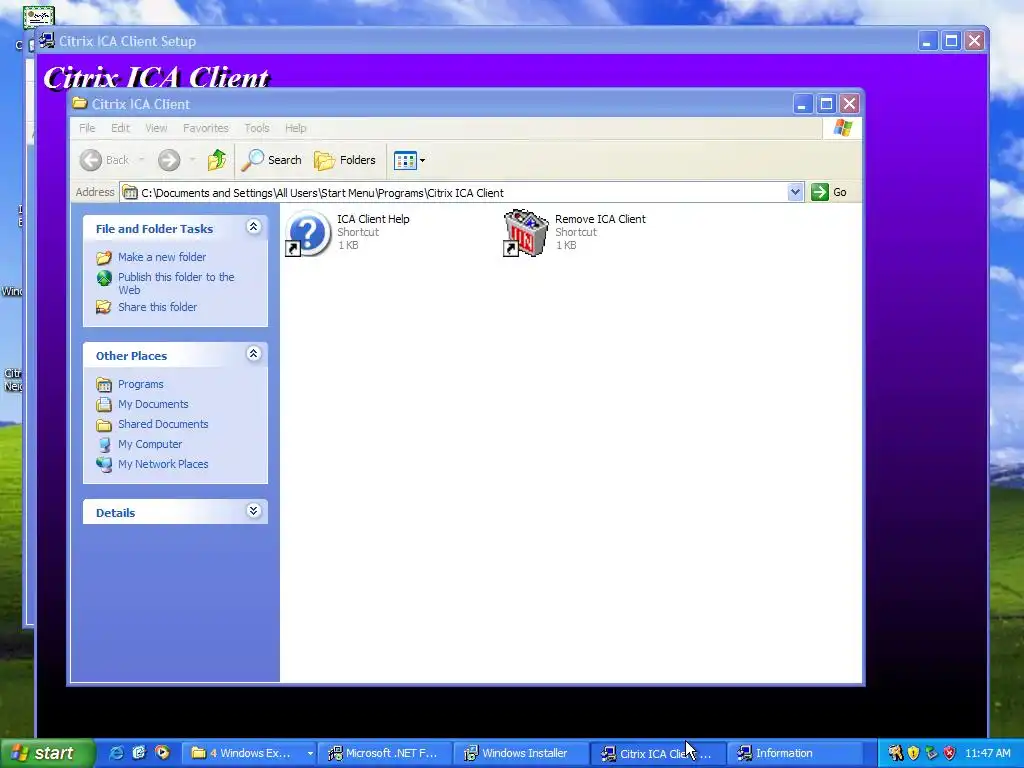1024x768 pixels.
Task: Toggle the Folders pane
Action: coord(345,160)
